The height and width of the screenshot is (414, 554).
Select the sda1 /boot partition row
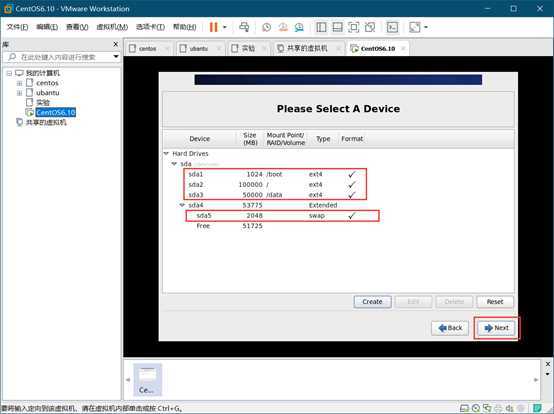(x=275, y=174)
